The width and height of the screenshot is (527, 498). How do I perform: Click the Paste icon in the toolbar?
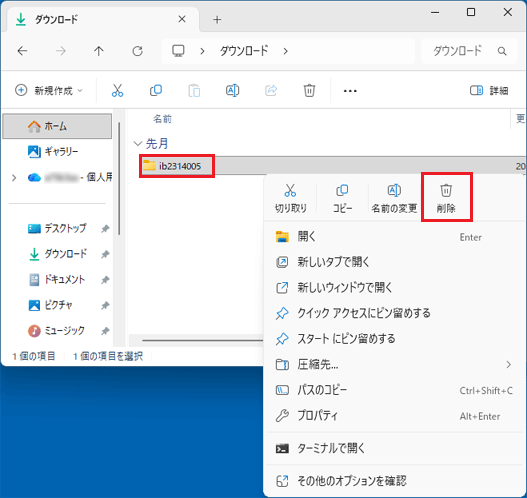pos(194,90)
